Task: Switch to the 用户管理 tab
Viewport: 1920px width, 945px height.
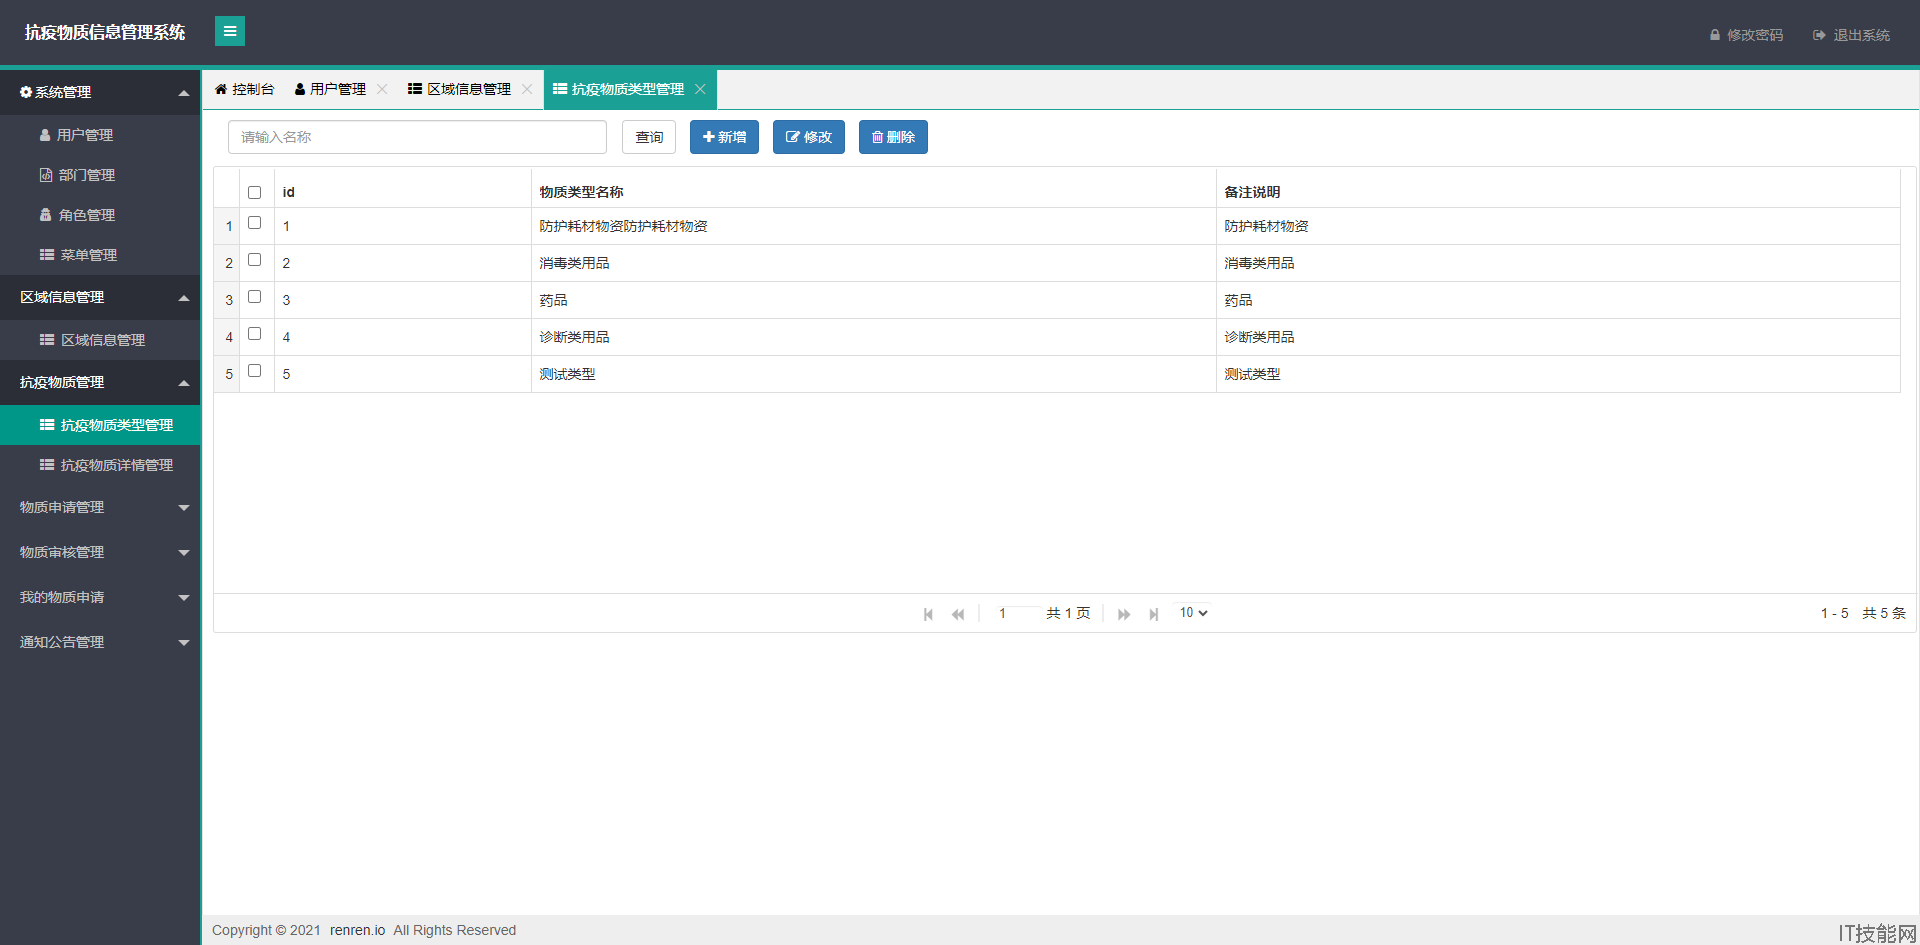Action: [338, 89]
